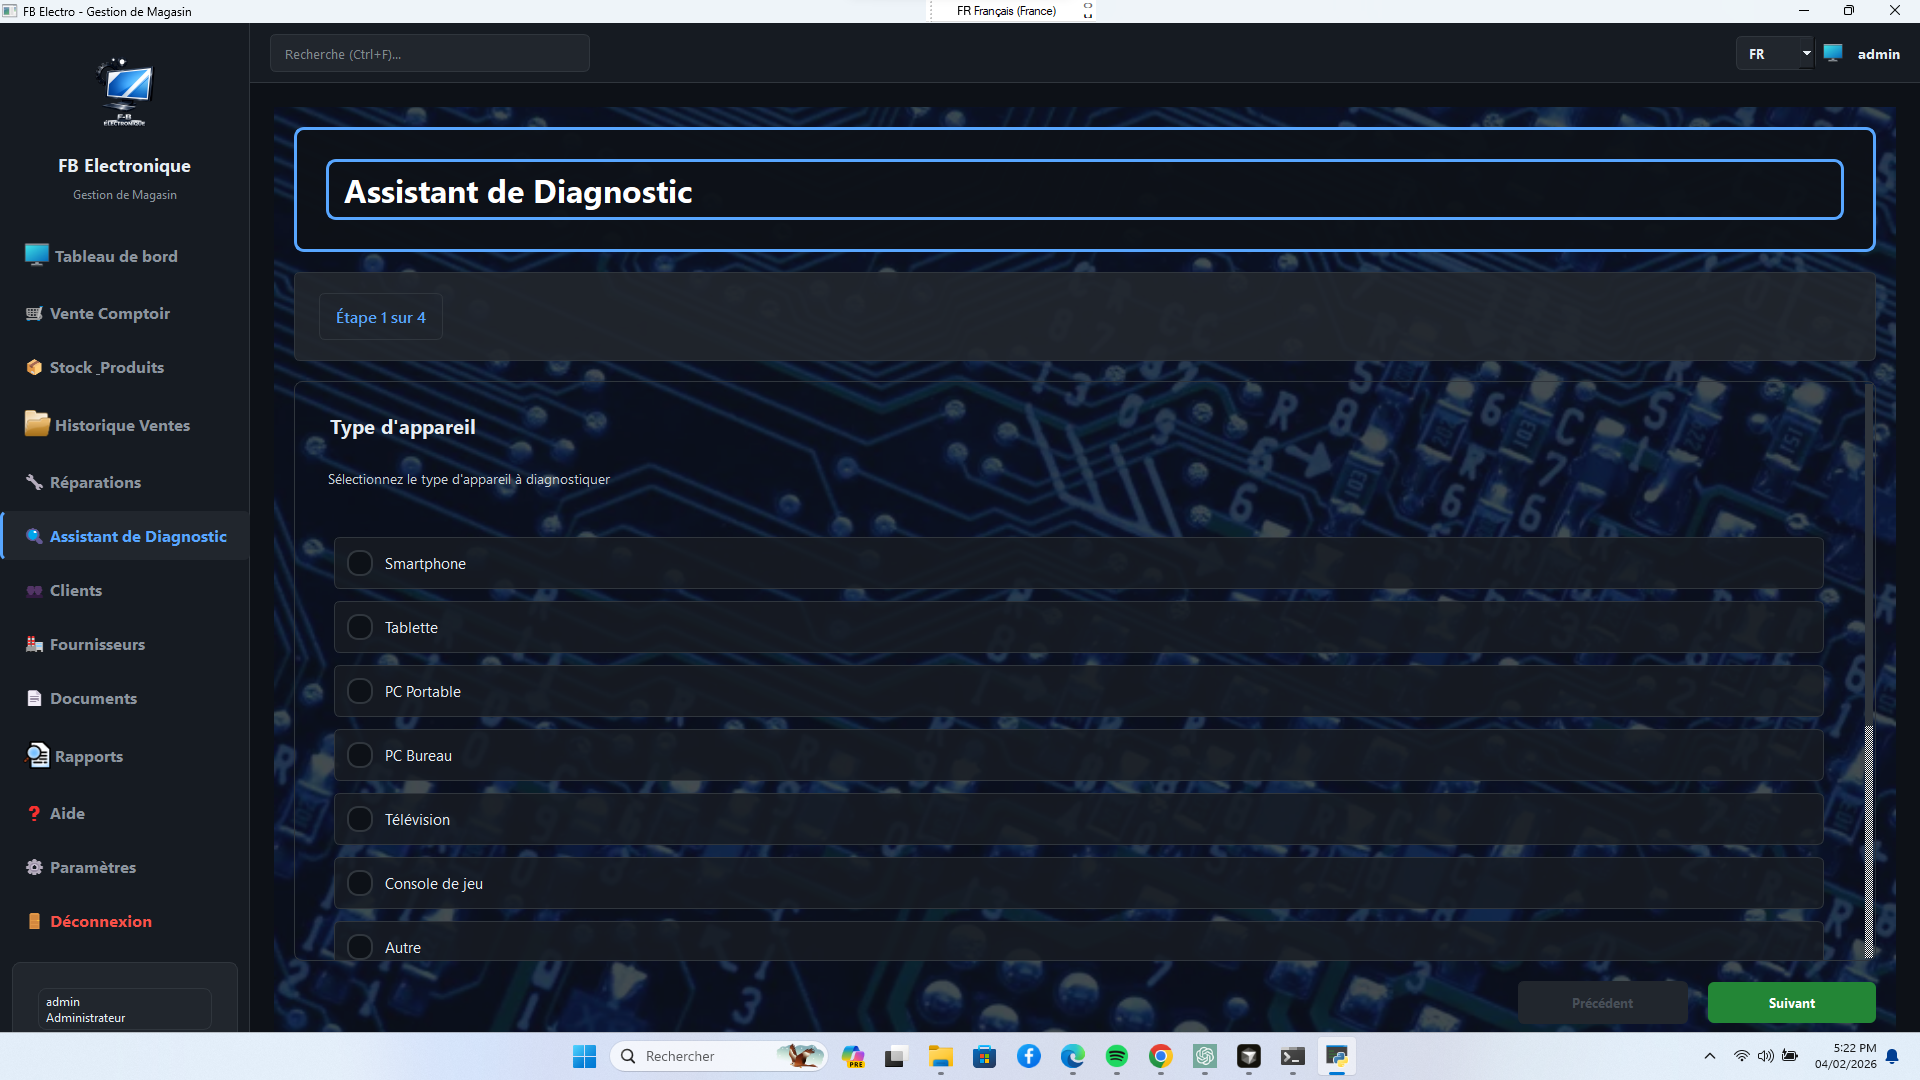Choose PC Portable as device type
Image resolution: width=1920 pixels, height=1080 pixels.
tap(360, 690)
